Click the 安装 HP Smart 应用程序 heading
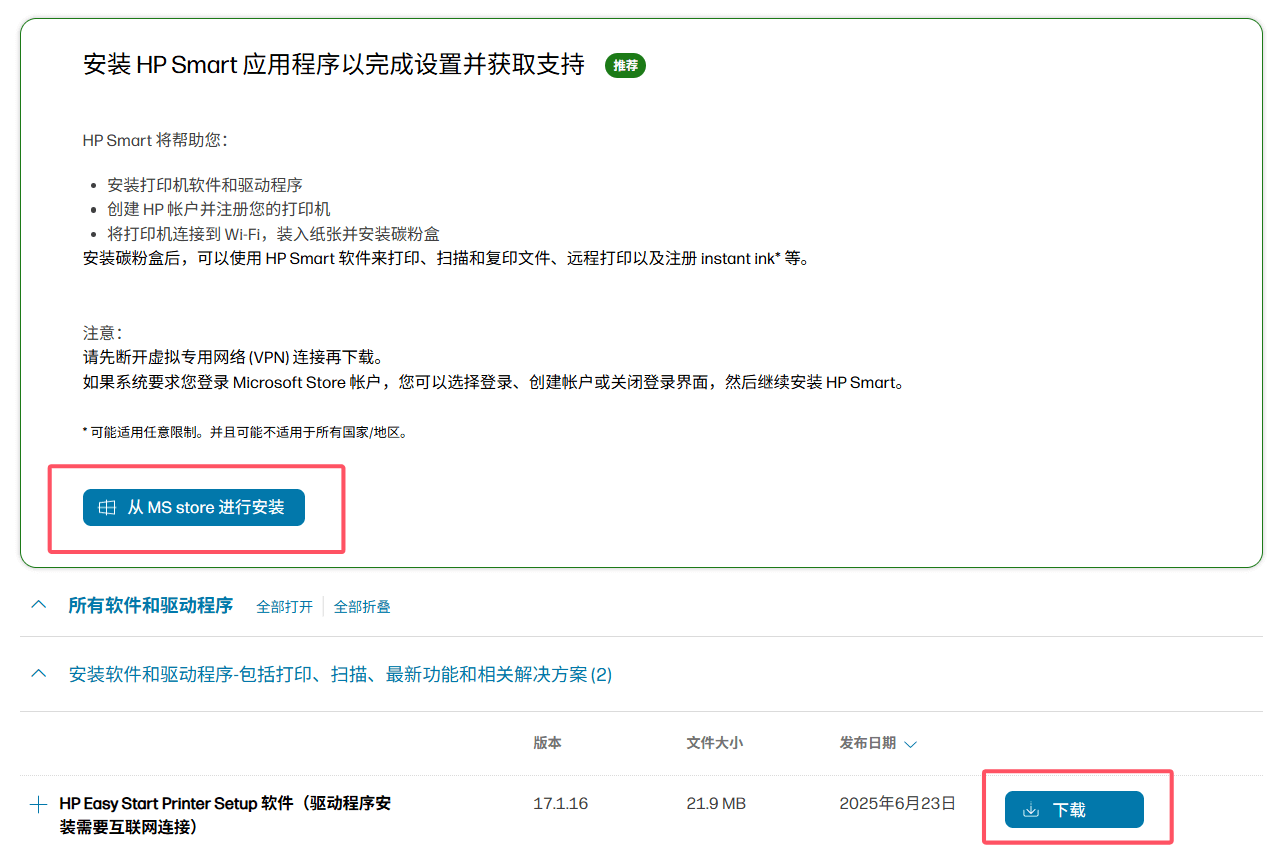This screenshot has width=1281, height=855. 334,65
